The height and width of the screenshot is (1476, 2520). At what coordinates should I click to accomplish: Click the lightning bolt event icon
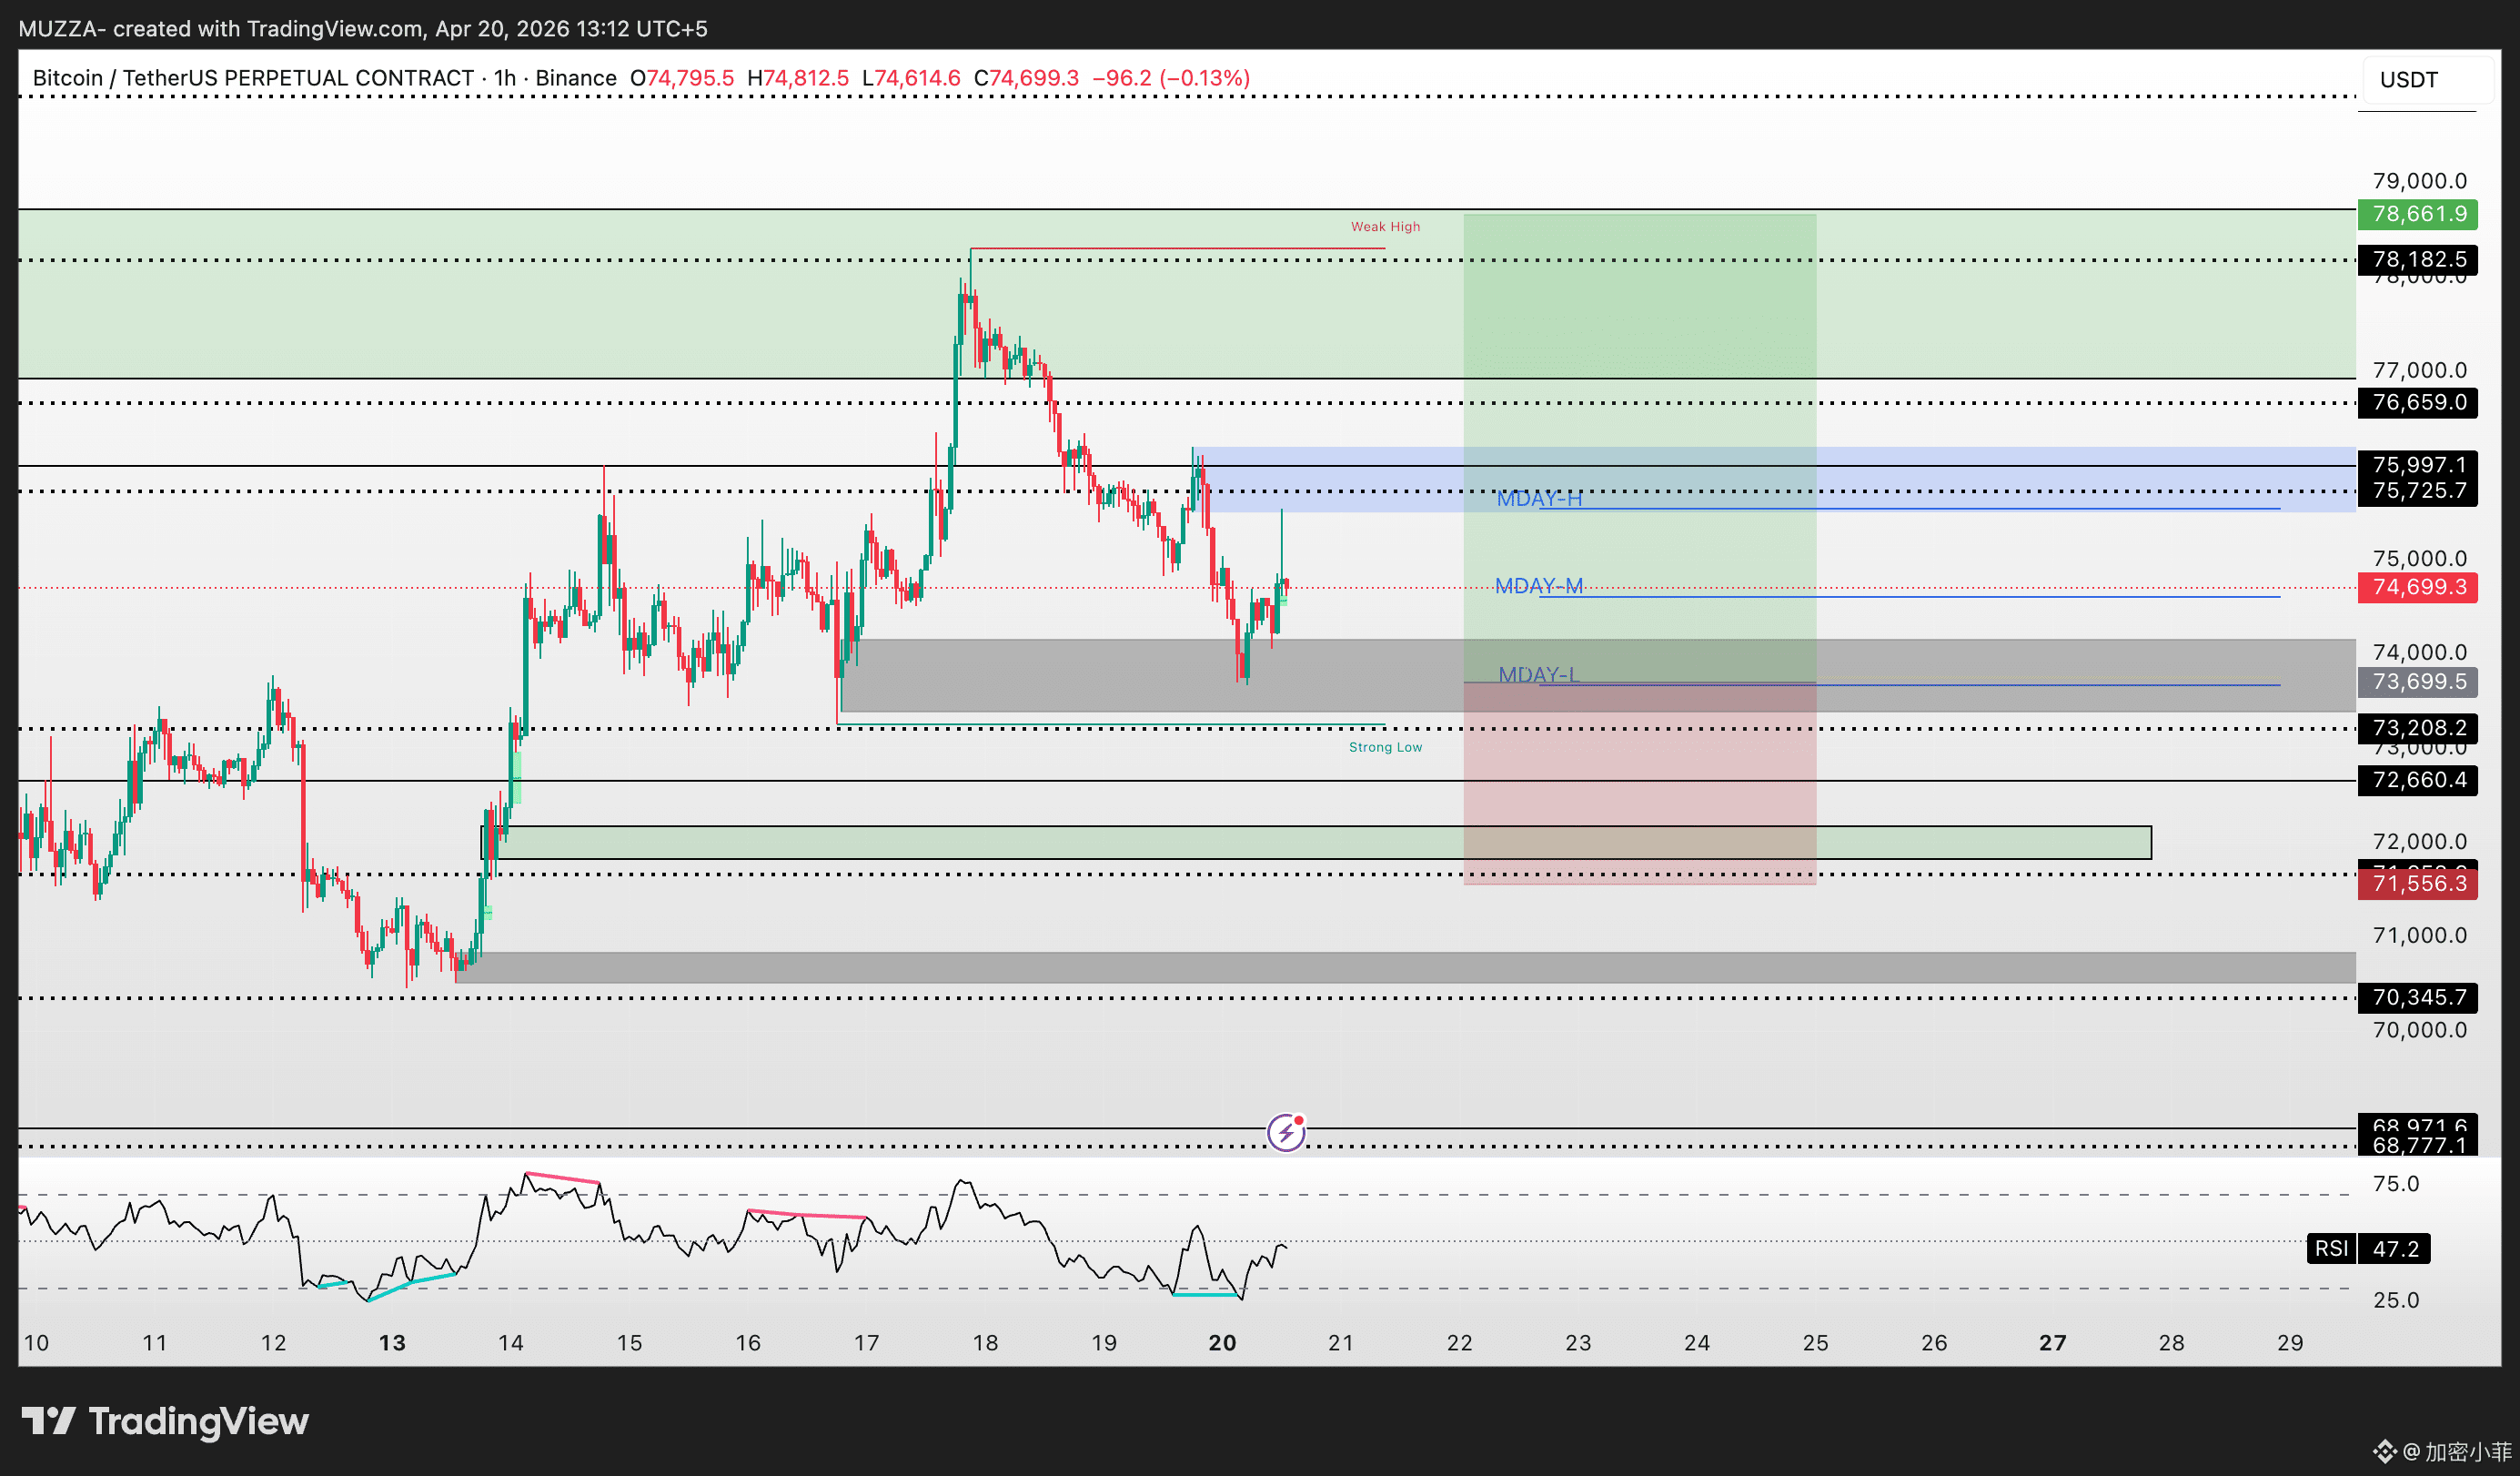click(1286, 1132)
